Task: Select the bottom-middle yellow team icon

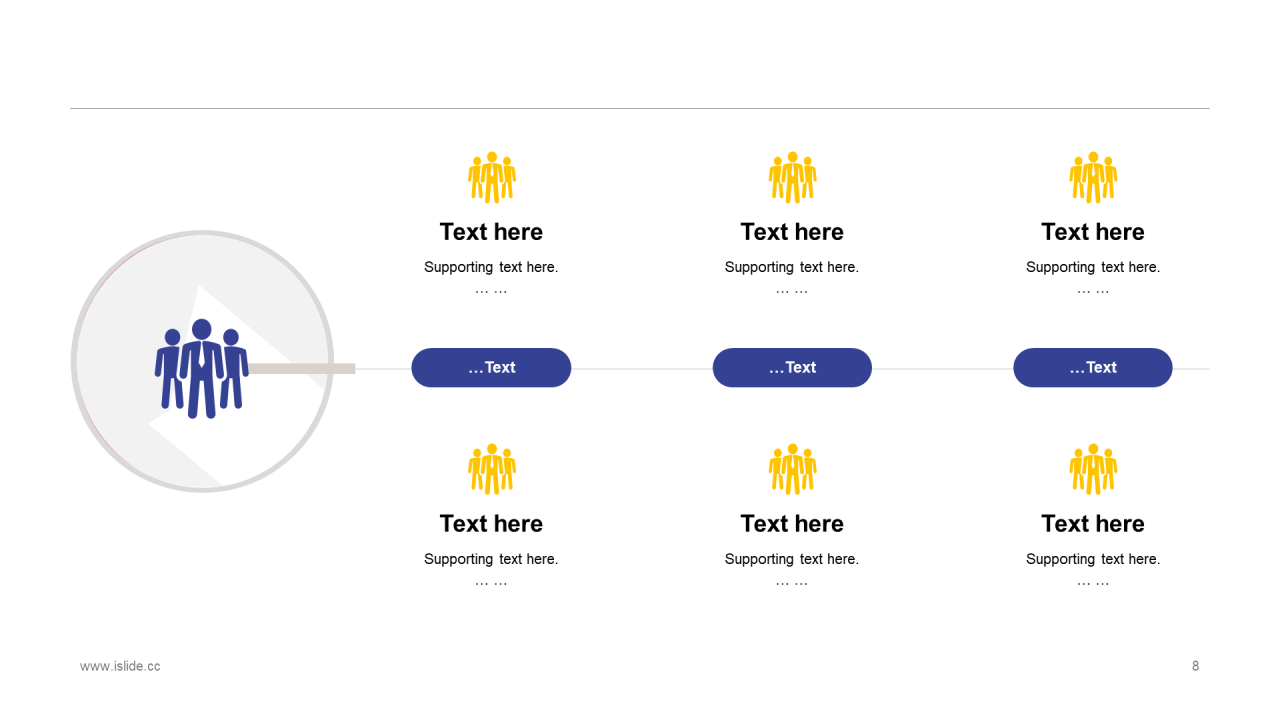Action: (x=793, y=470)
